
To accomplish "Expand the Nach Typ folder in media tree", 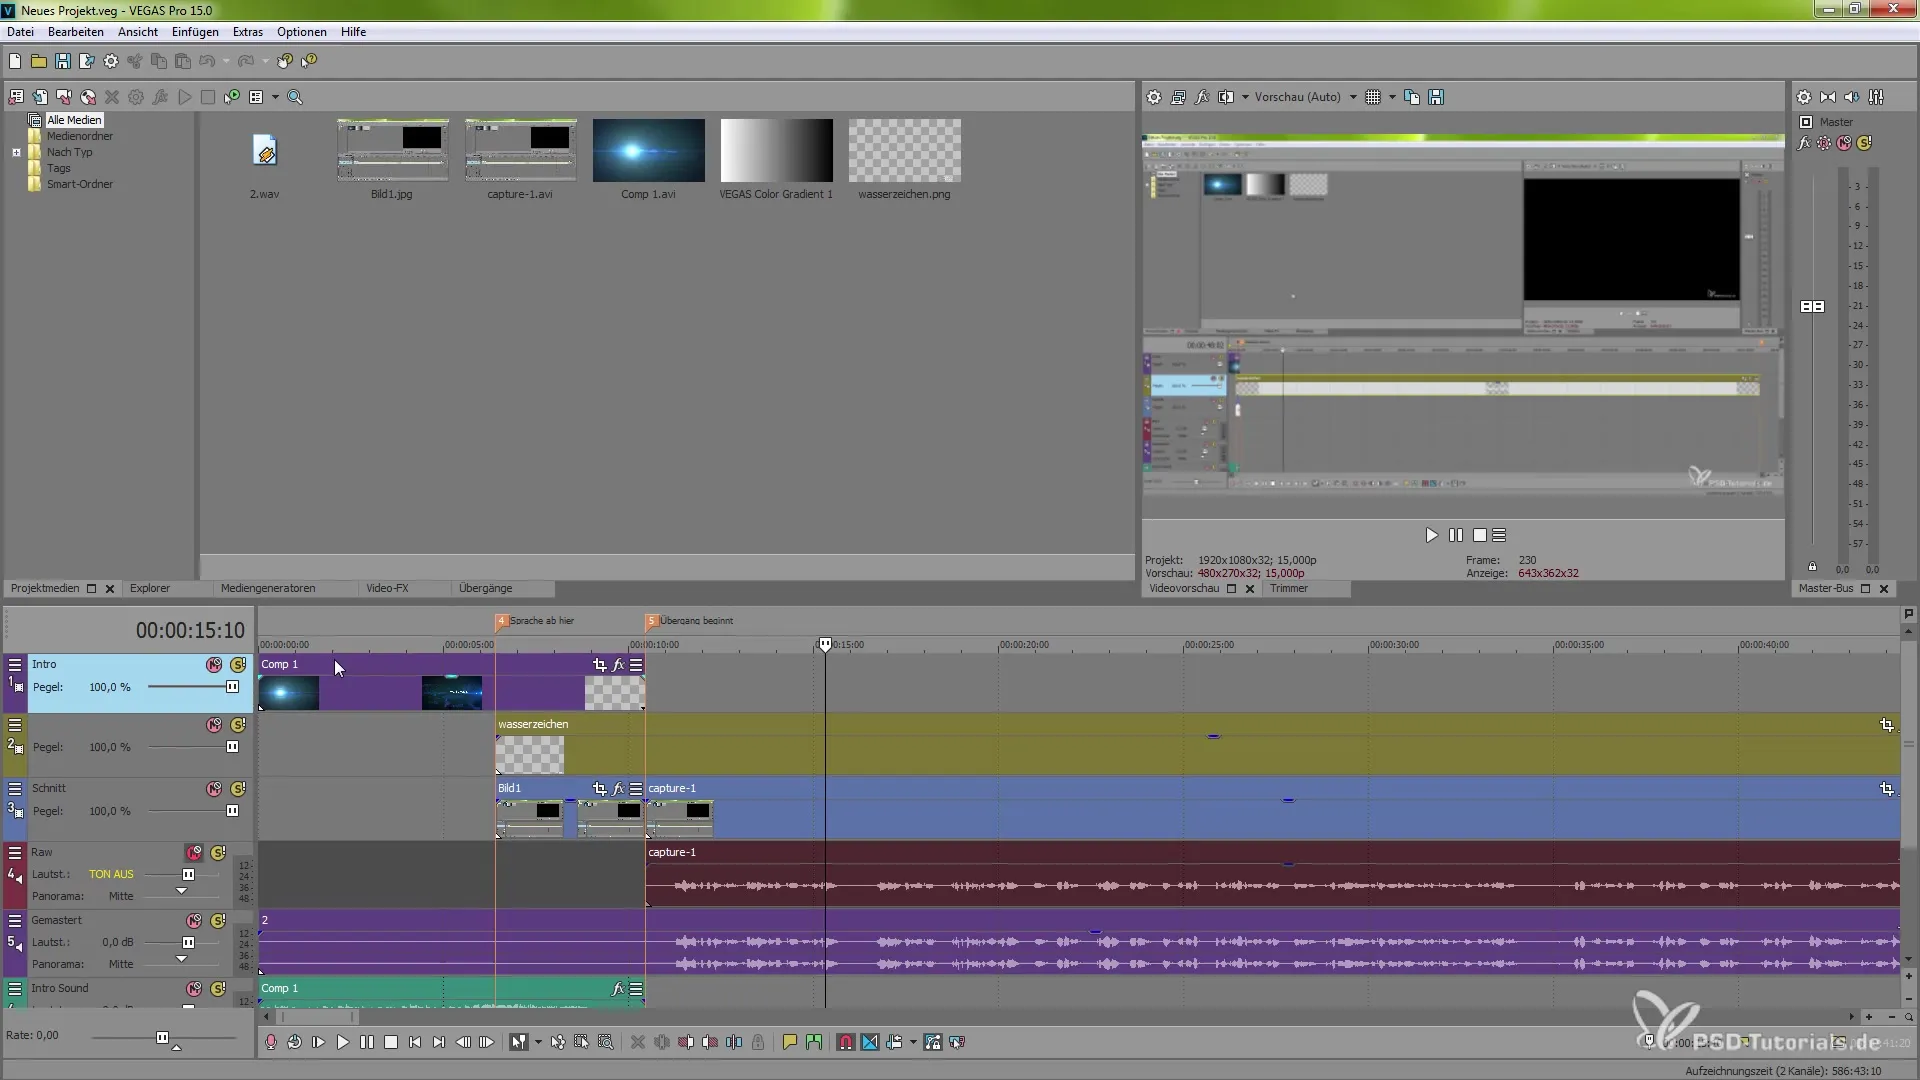I will click(16, 153).
